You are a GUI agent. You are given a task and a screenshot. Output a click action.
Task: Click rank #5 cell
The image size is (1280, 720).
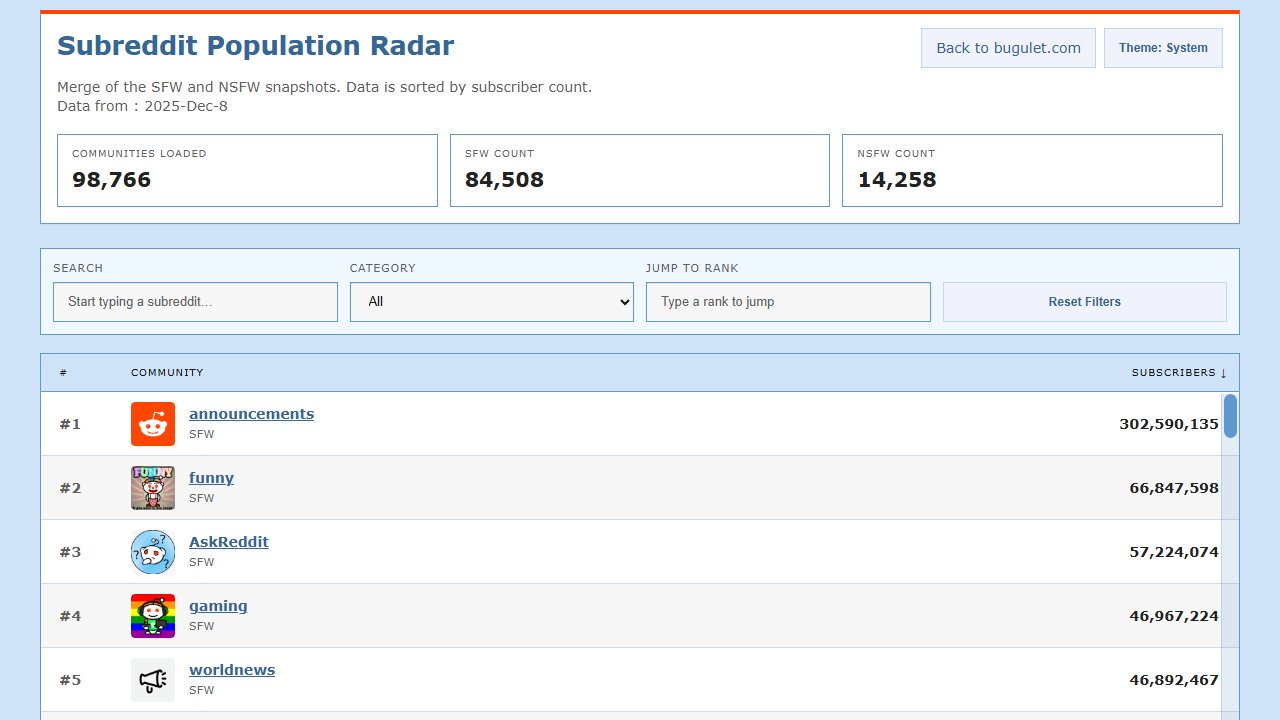70,680
